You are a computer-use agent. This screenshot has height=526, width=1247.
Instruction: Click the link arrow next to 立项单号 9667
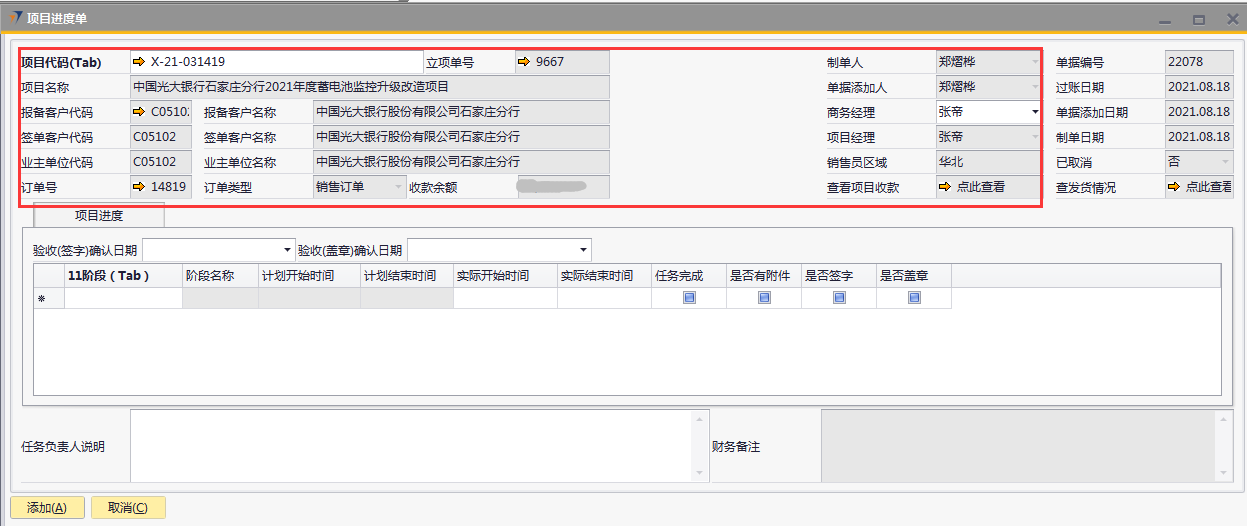[x=524, y=62]
